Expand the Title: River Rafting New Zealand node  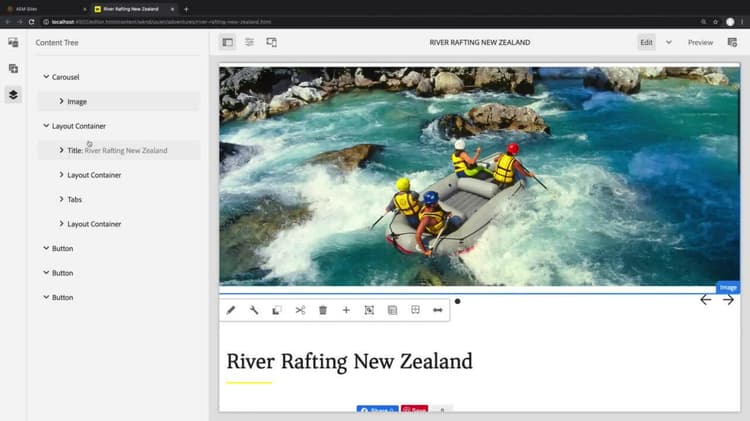pos(61,150)
